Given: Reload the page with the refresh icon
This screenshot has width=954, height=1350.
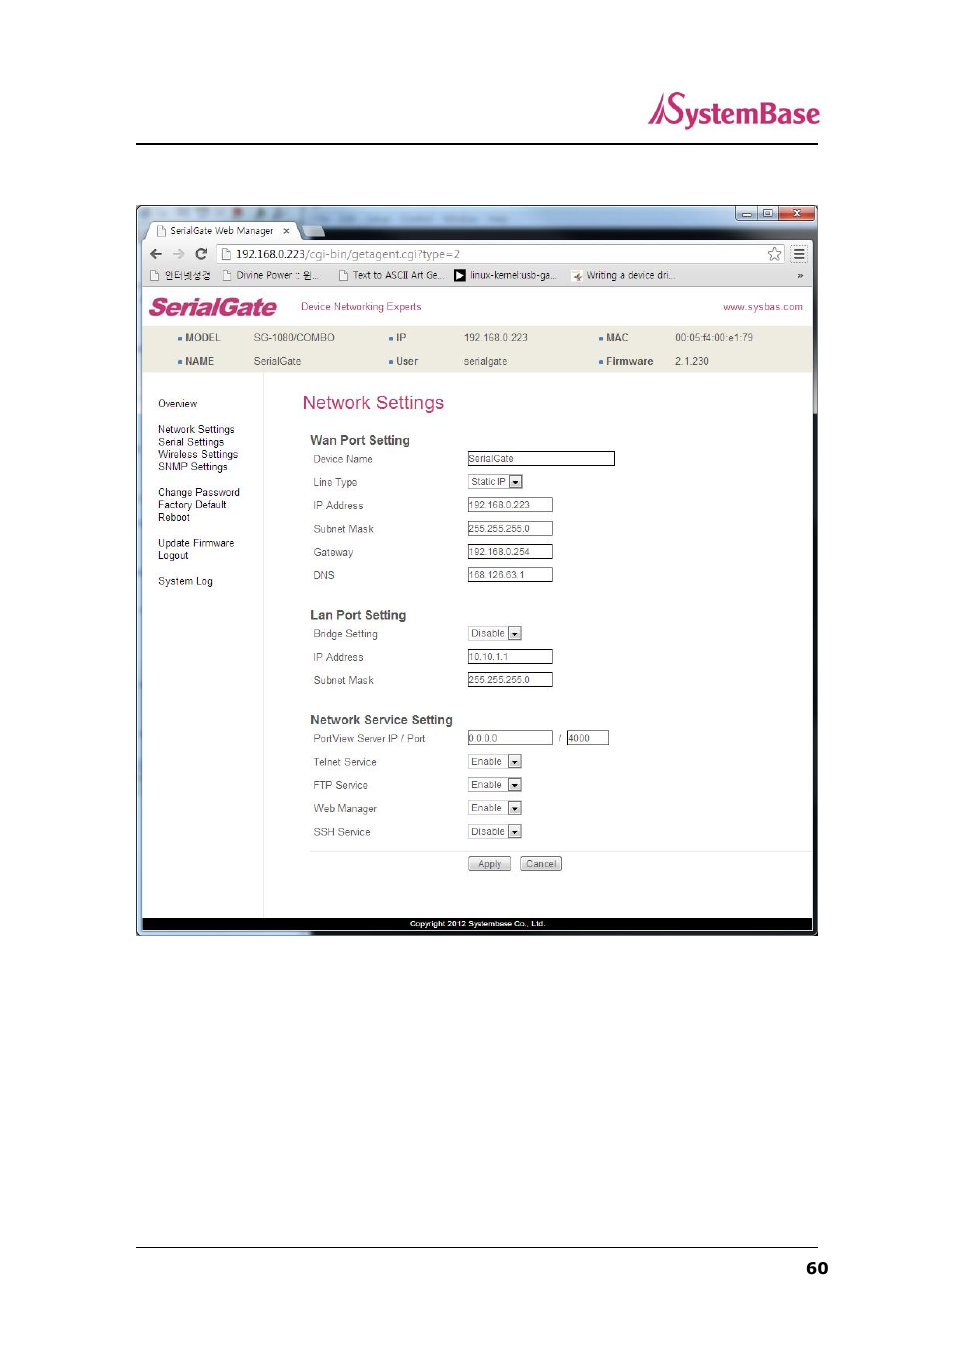Looking at the screenshot, I should [201, 254].
